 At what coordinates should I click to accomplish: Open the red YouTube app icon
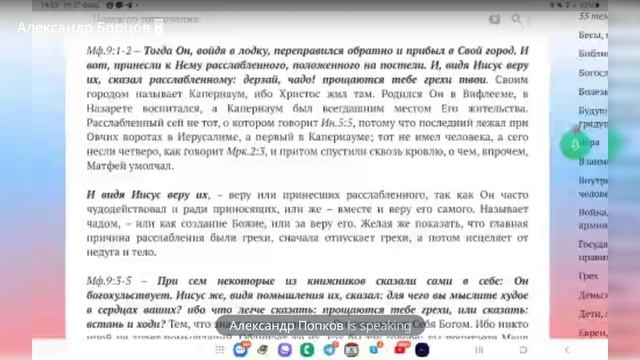point(401,349)
